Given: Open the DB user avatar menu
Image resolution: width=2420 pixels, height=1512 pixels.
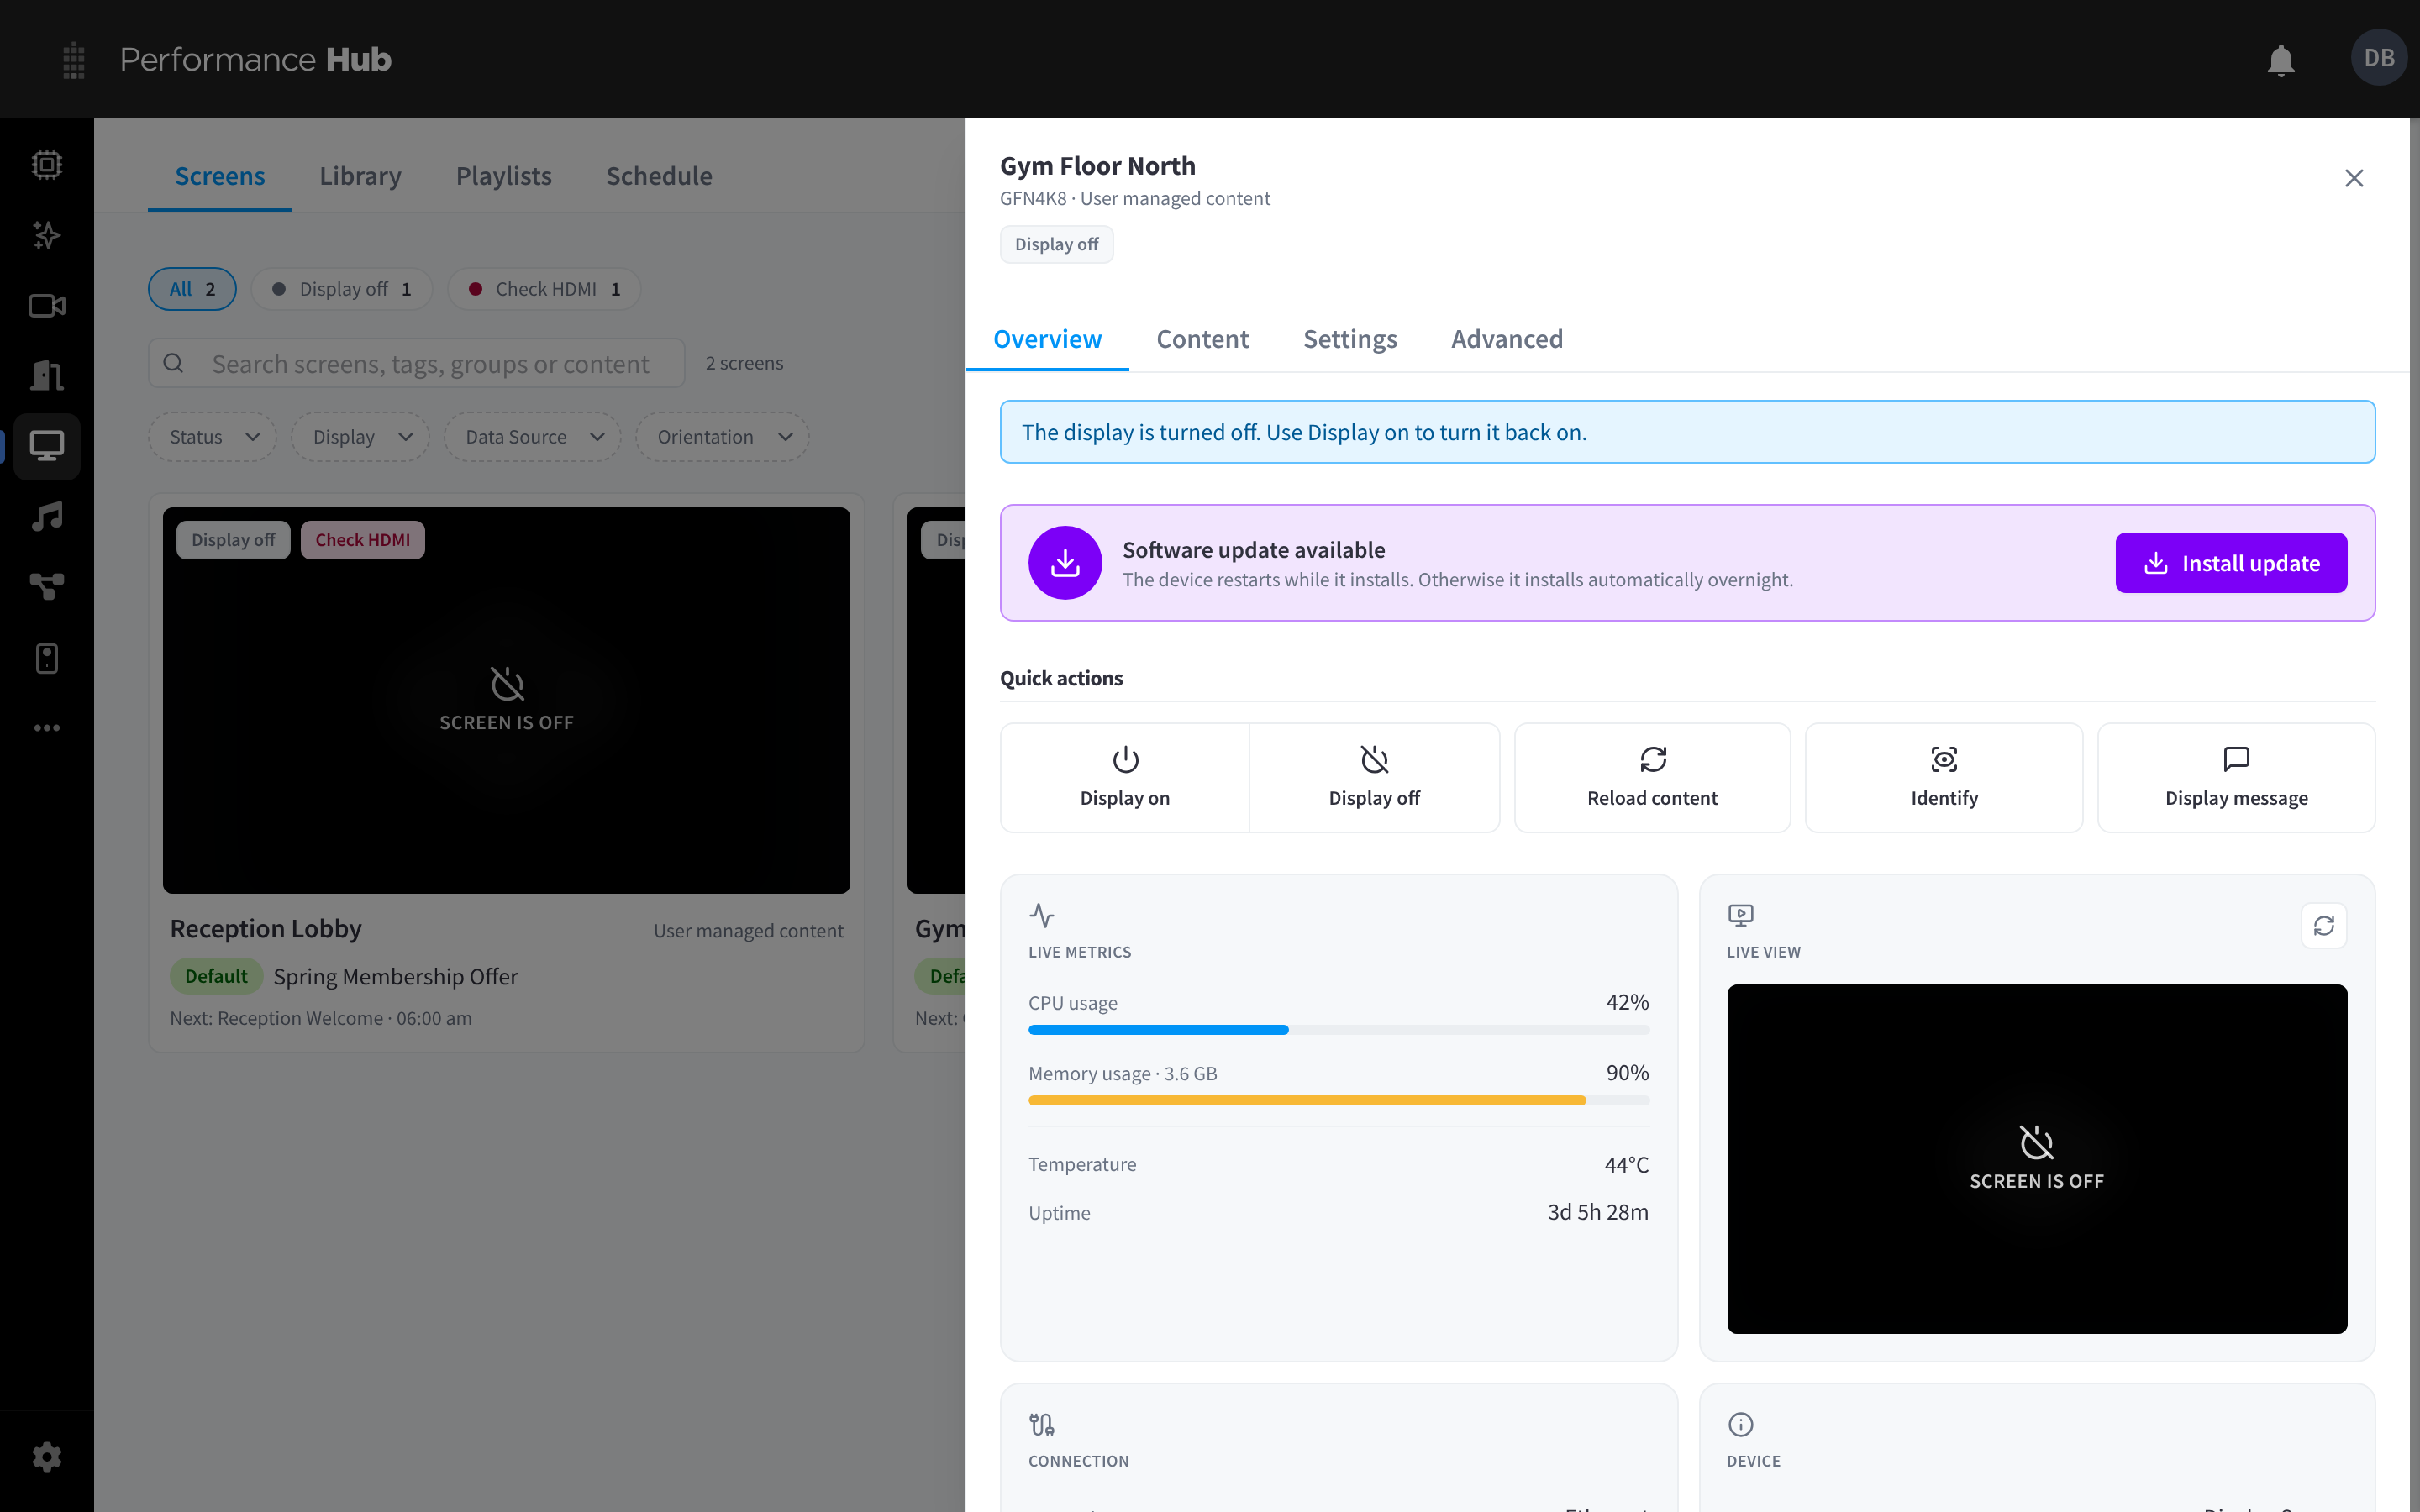Looking at the screenshot, I should 2378,58.
